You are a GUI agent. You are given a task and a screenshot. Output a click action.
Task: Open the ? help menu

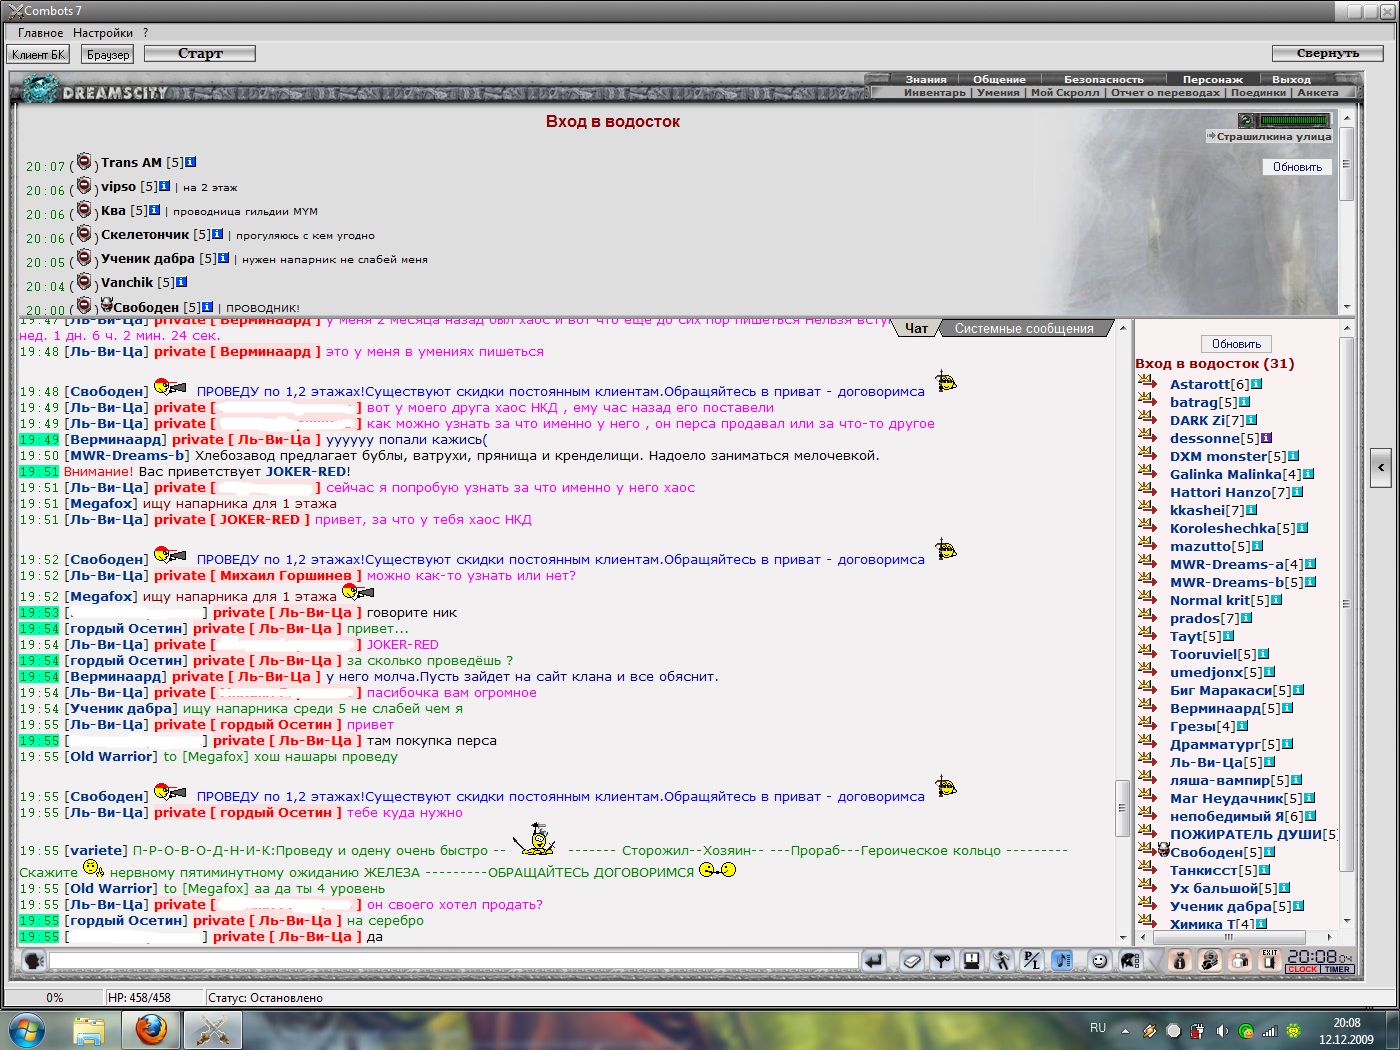pyautogui.click(x=145, y=33)
